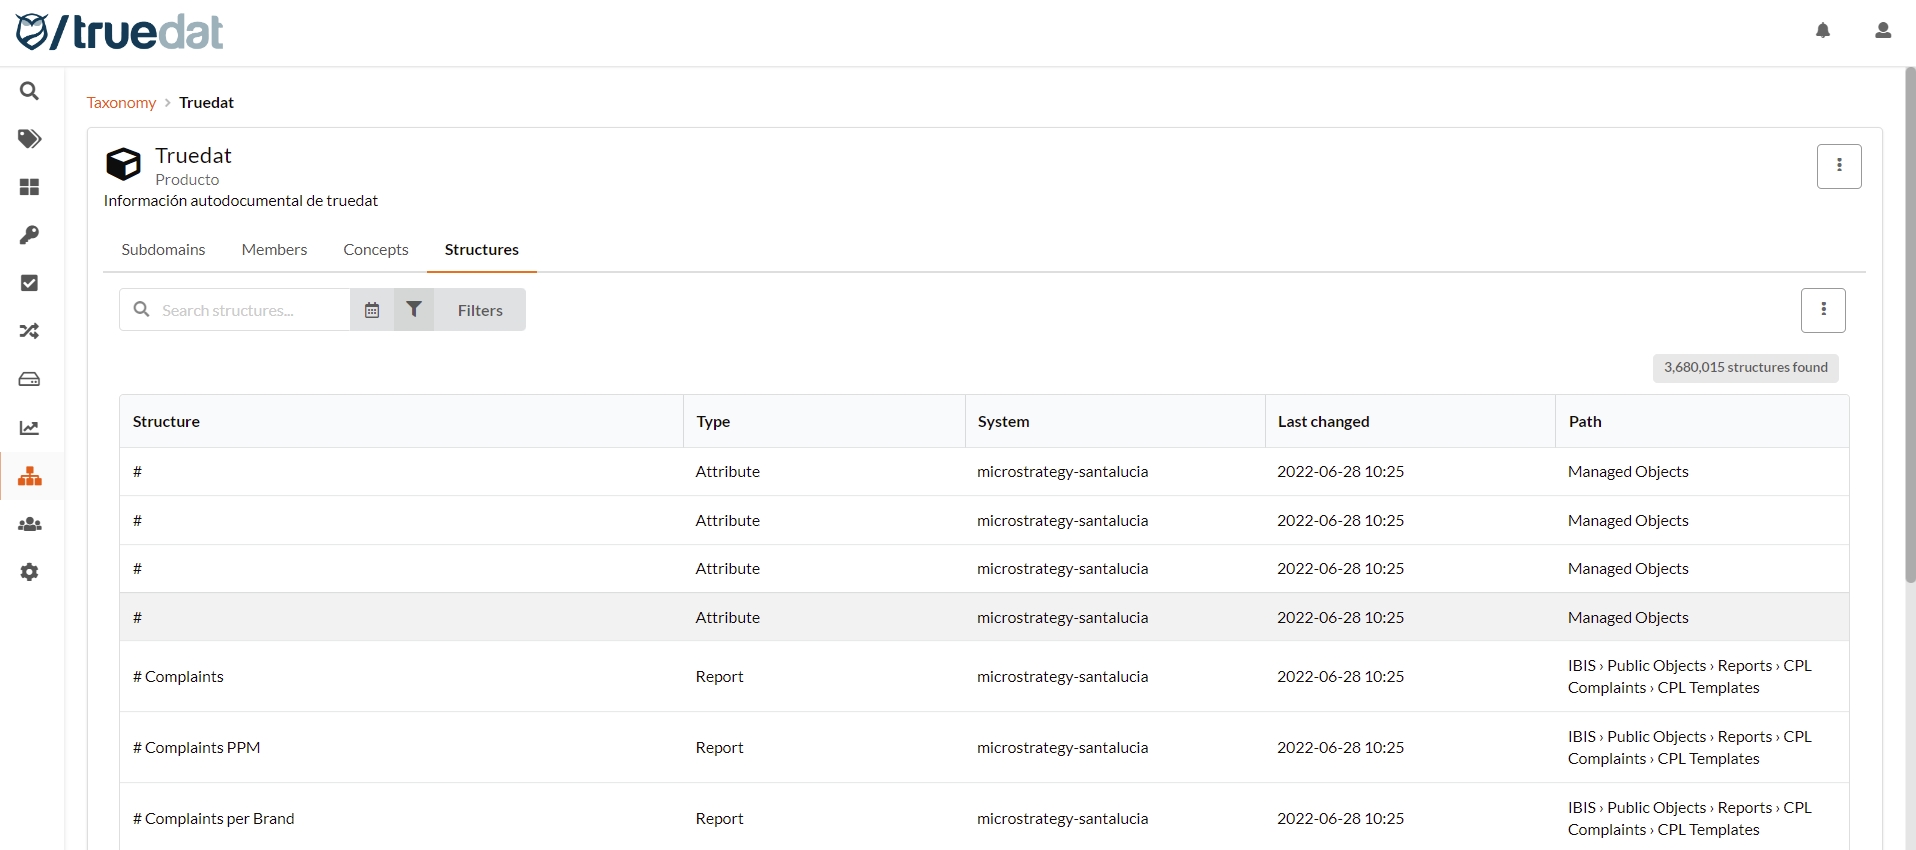Open the hard drive icon in sidebar

[30, 379]
